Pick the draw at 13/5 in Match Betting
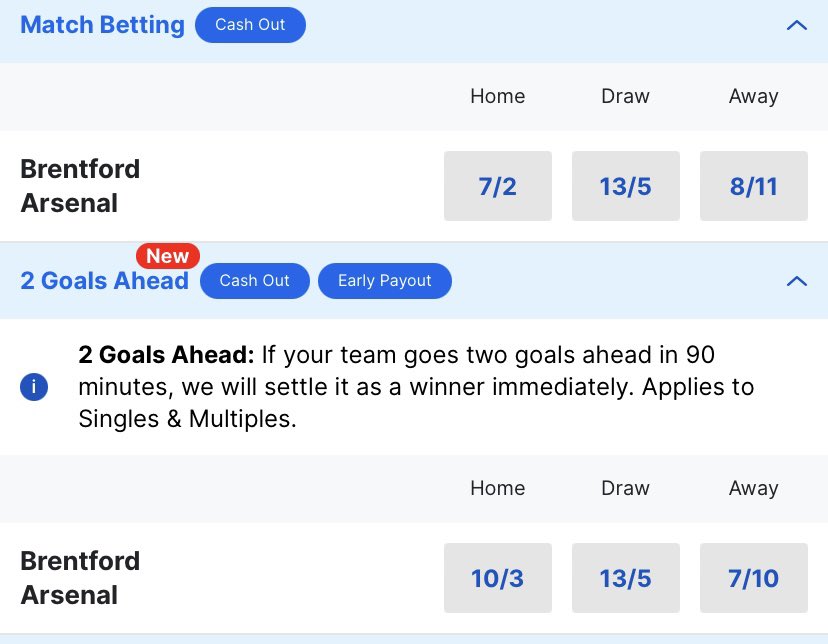This screenshot has width=828, height=644. [x=626, y=186]
